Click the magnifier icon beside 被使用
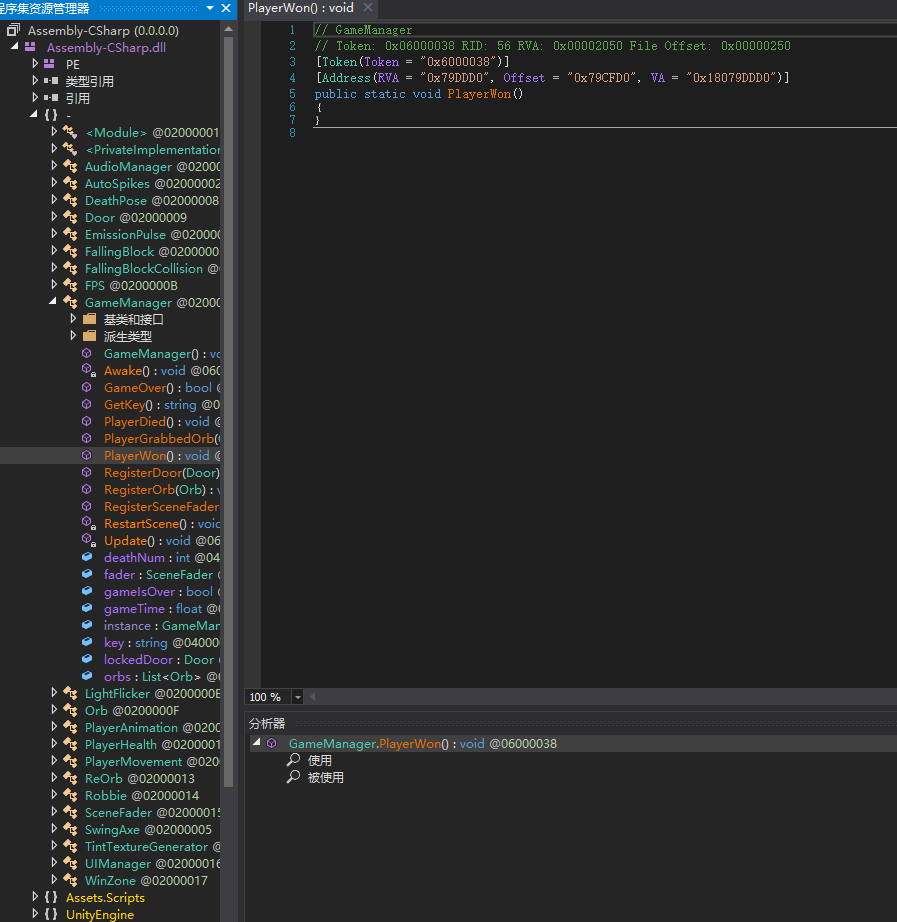 (293, 778)
